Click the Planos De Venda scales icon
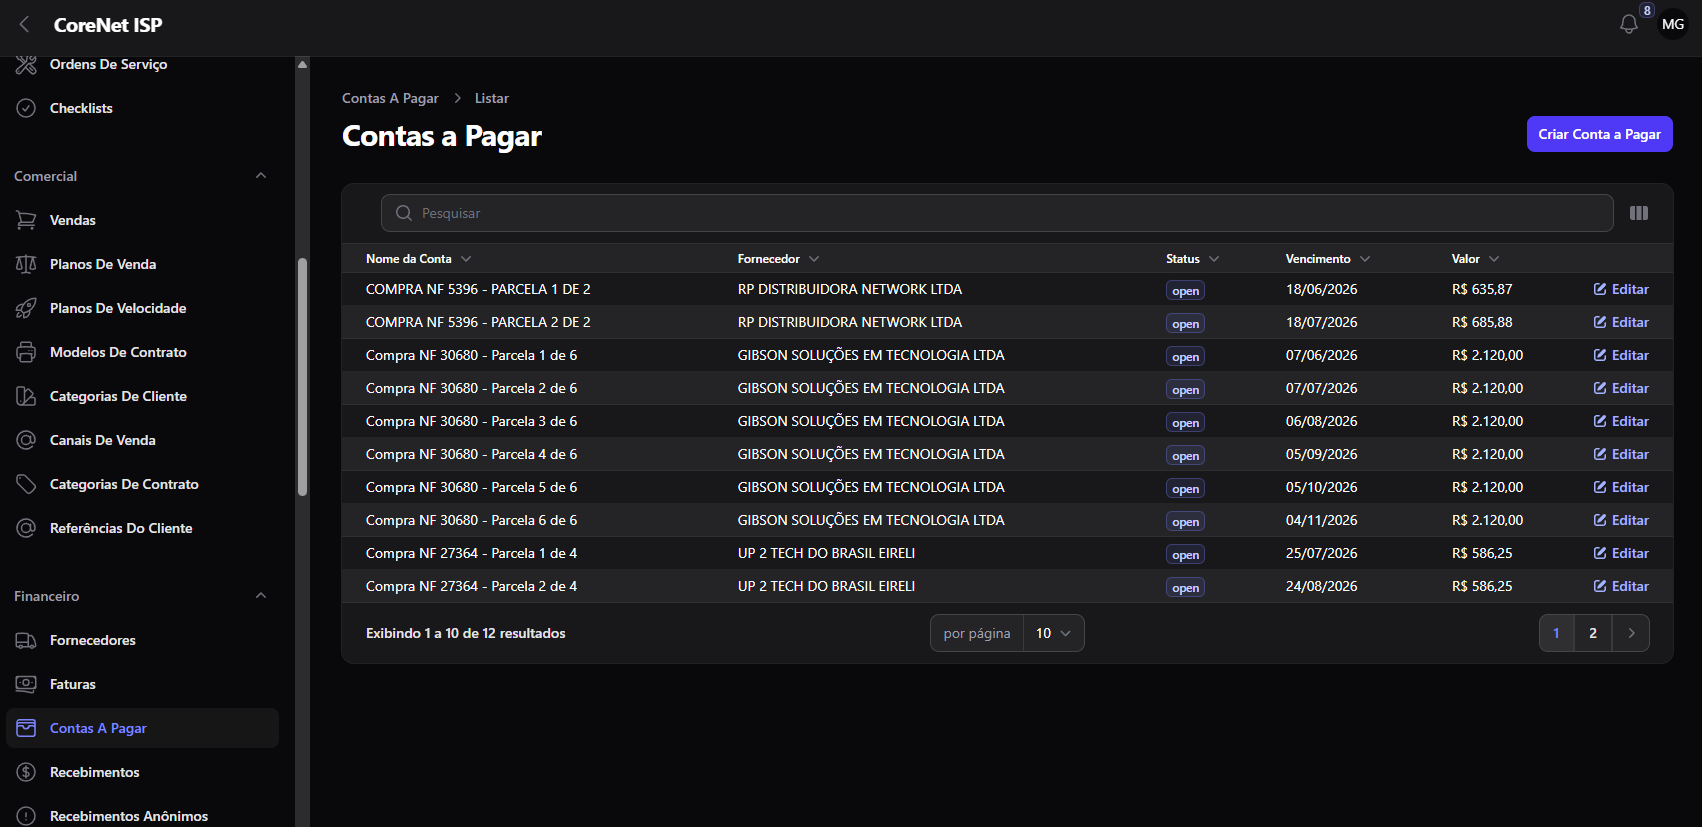The height and width of the screenshot is (827, 1702). pyautogui.click(x=26, y=264)
